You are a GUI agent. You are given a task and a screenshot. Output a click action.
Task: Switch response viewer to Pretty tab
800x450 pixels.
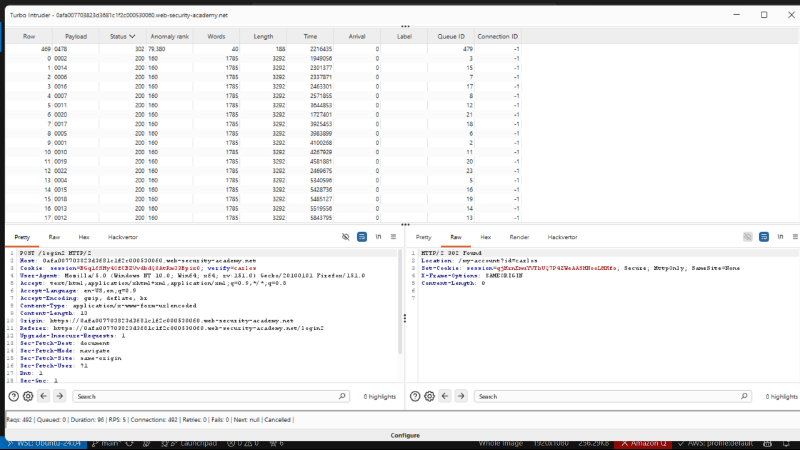(423, 237)
